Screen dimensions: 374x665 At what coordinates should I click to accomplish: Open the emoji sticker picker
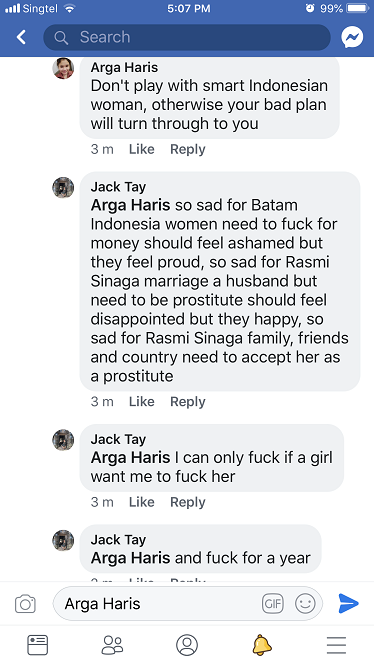[305, 603]
